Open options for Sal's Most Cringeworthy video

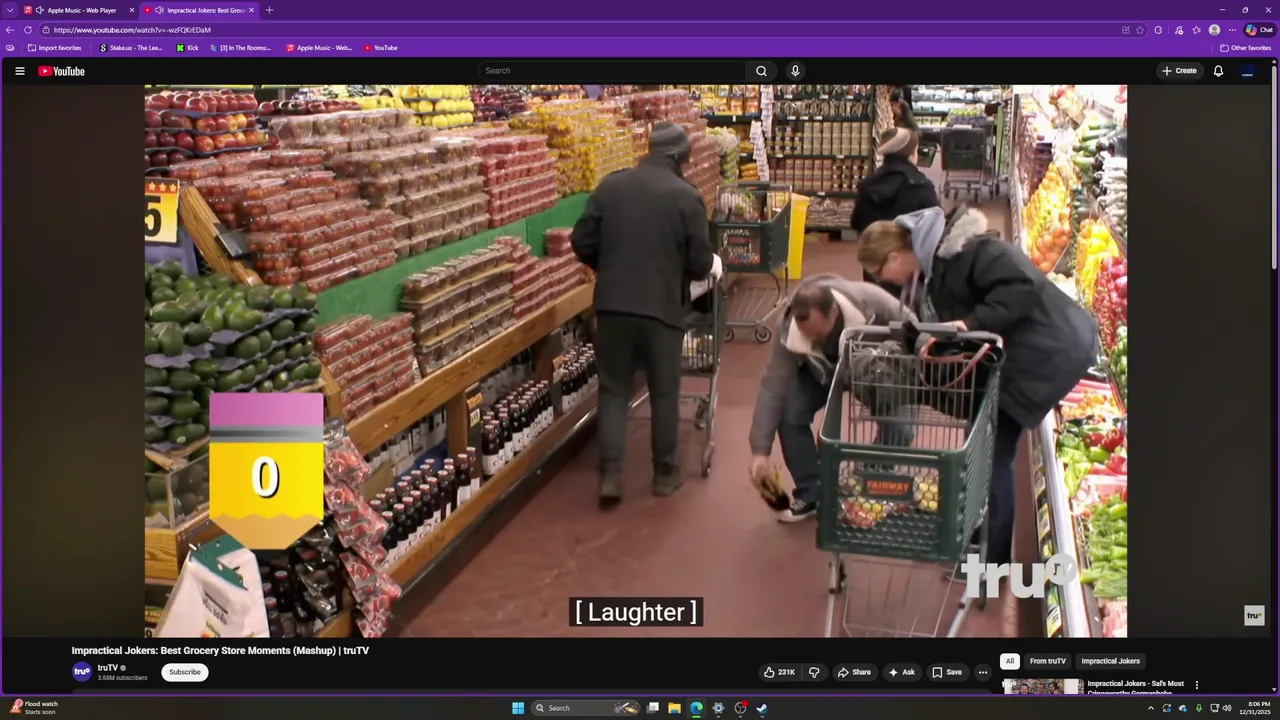[1197, 685]
